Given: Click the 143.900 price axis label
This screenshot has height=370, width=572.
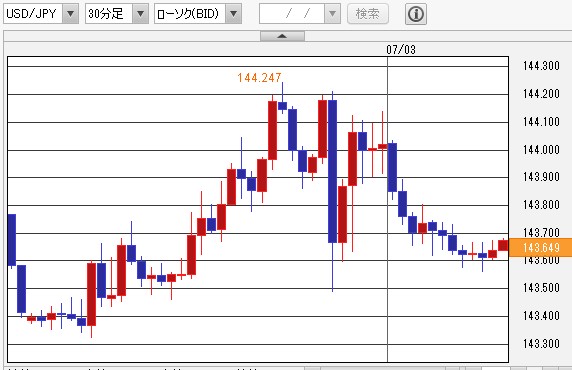Looking at the screenshot, I should coord(541,177).
